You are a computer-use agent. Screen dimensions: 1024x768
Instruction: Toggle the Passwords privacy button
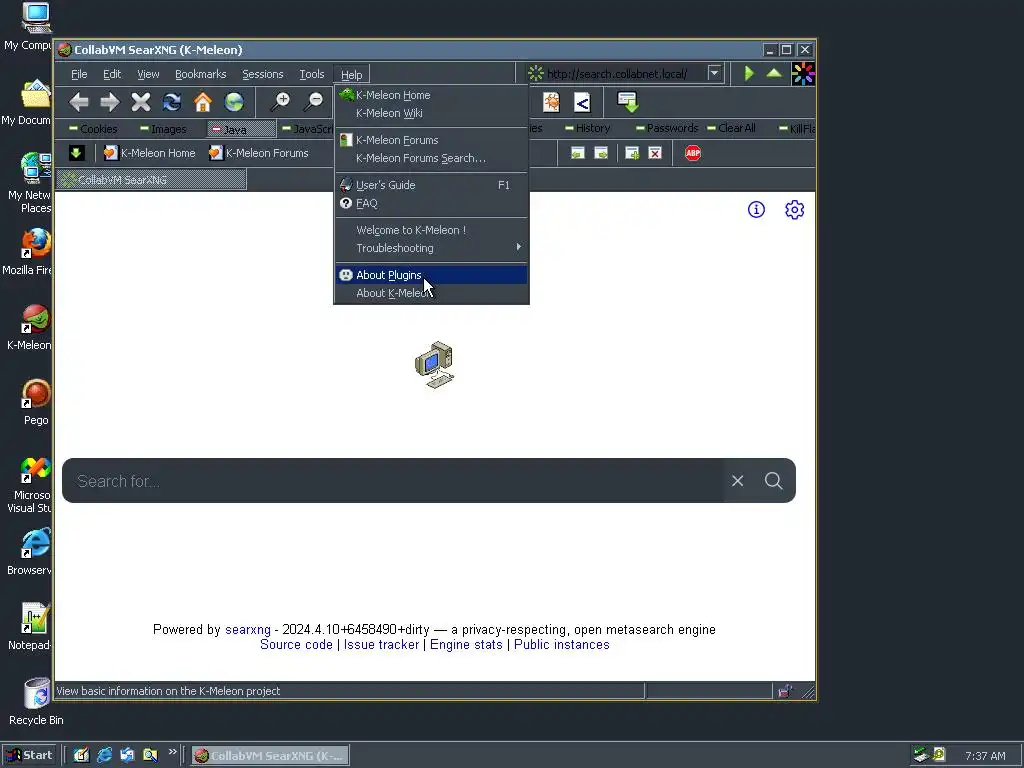coord(667,129)
